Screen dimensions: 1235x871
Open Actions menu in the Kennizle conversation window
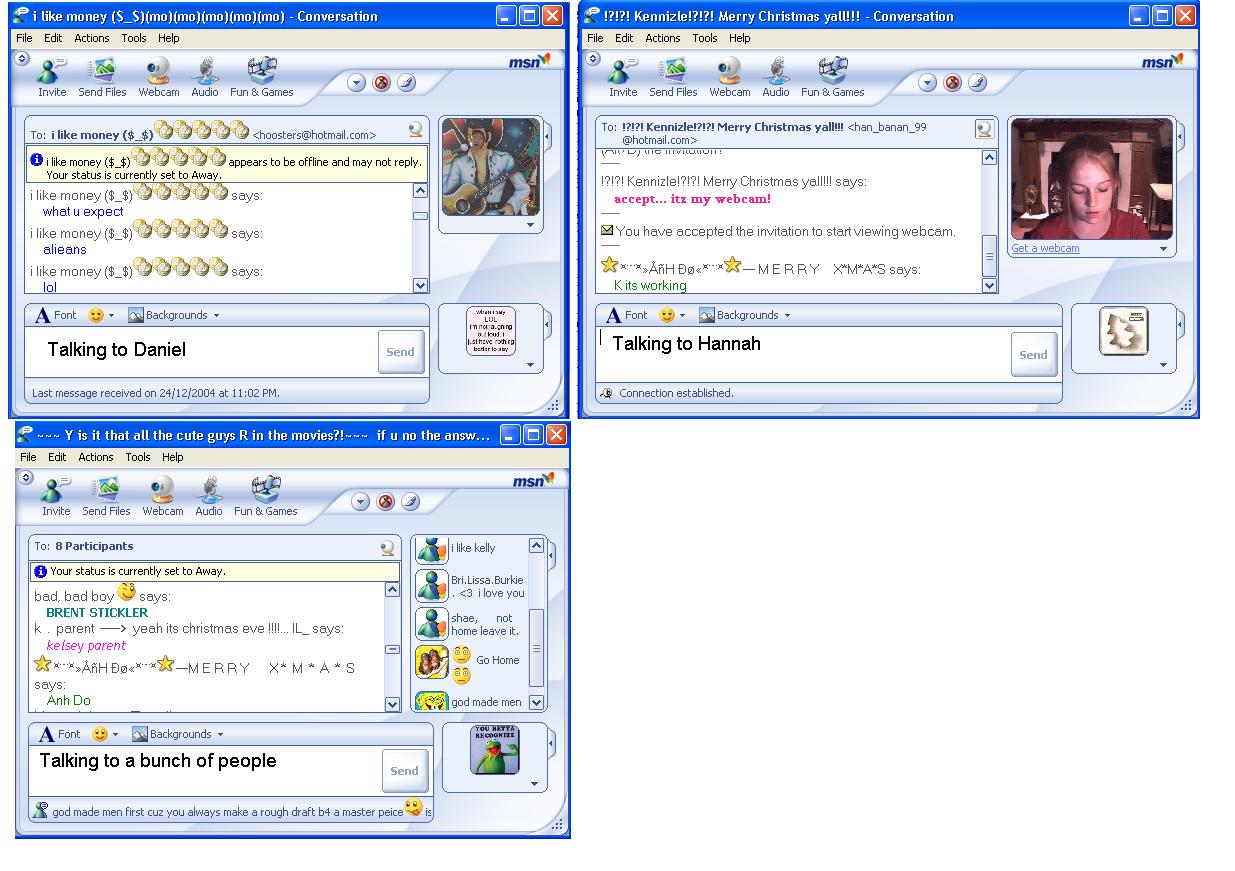[x=662, y=38]
